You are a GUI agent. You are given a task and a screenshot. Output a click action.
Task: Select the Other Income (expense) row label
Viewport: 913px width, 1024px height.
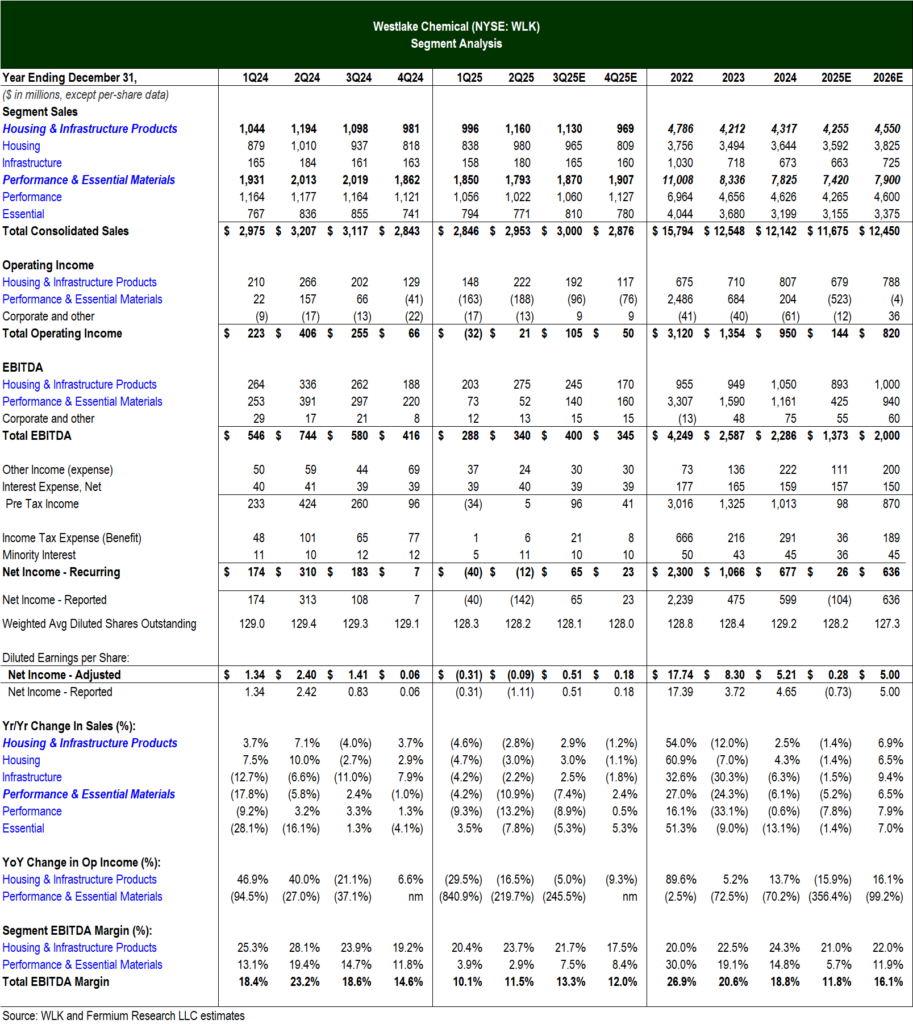click(57, 470)
